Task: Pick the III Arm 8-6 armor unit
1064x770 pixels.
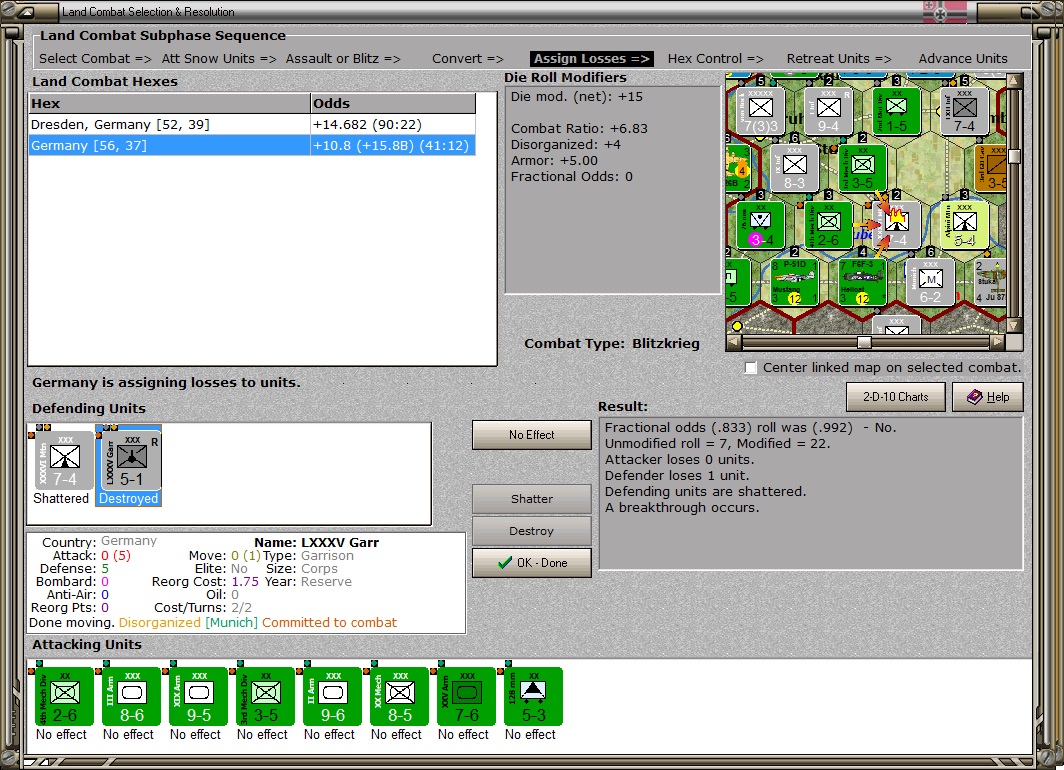Action: [x=132, y=697]
